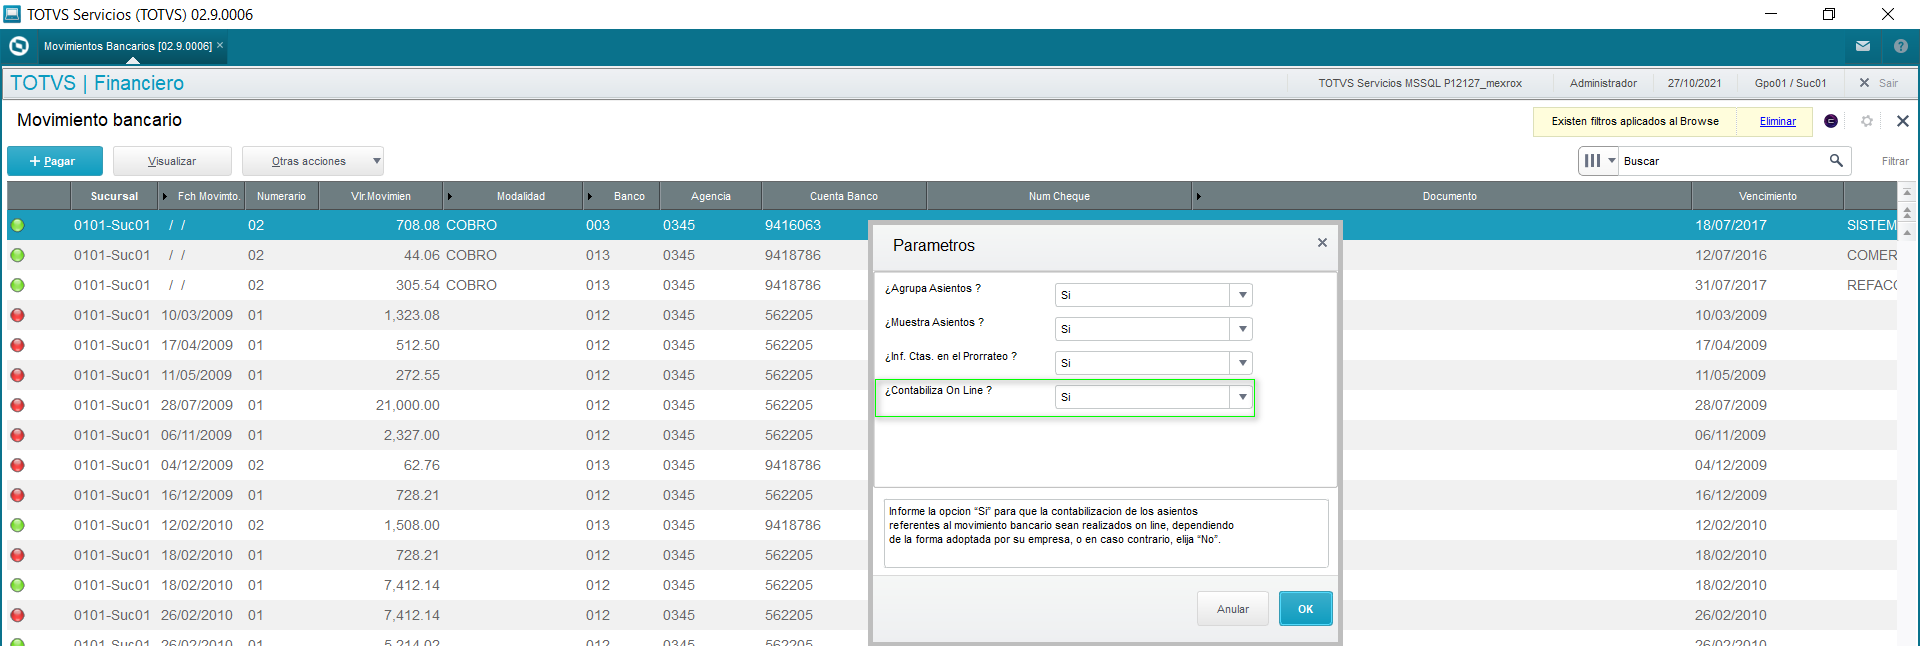
Task: Click red status icon of 16/12/2009 row
Action: pyautogui.click(x=17, y=495)
